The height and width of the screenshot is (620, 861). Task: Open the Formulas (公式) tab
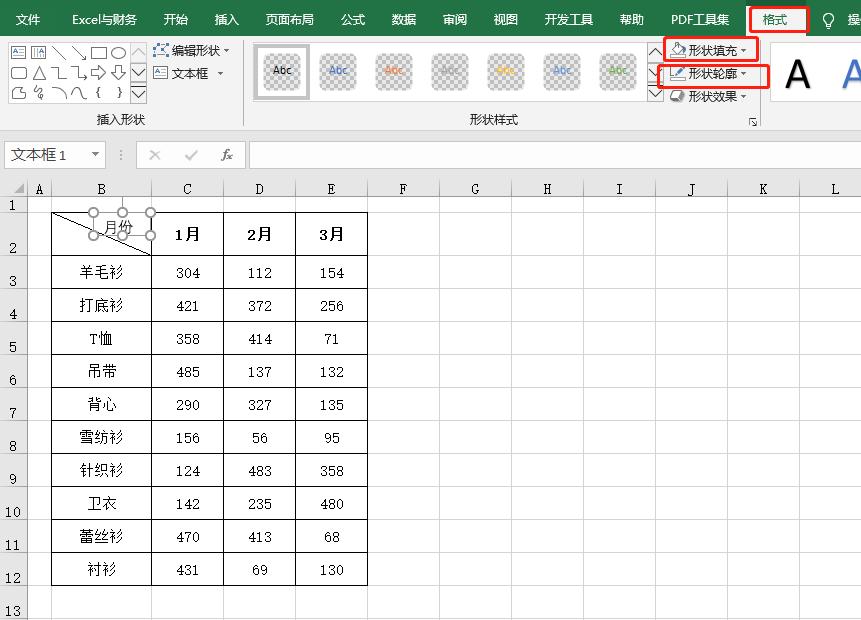353,20
